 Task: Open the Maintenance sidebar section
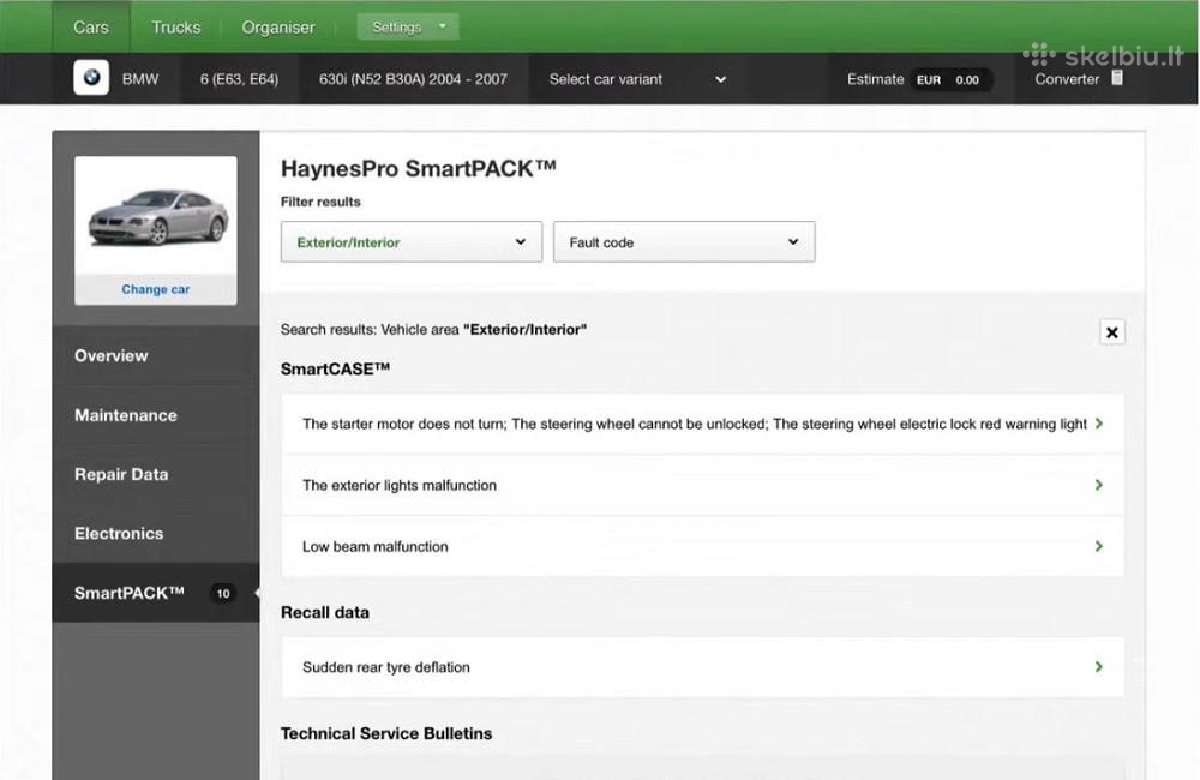coord(156,415)
